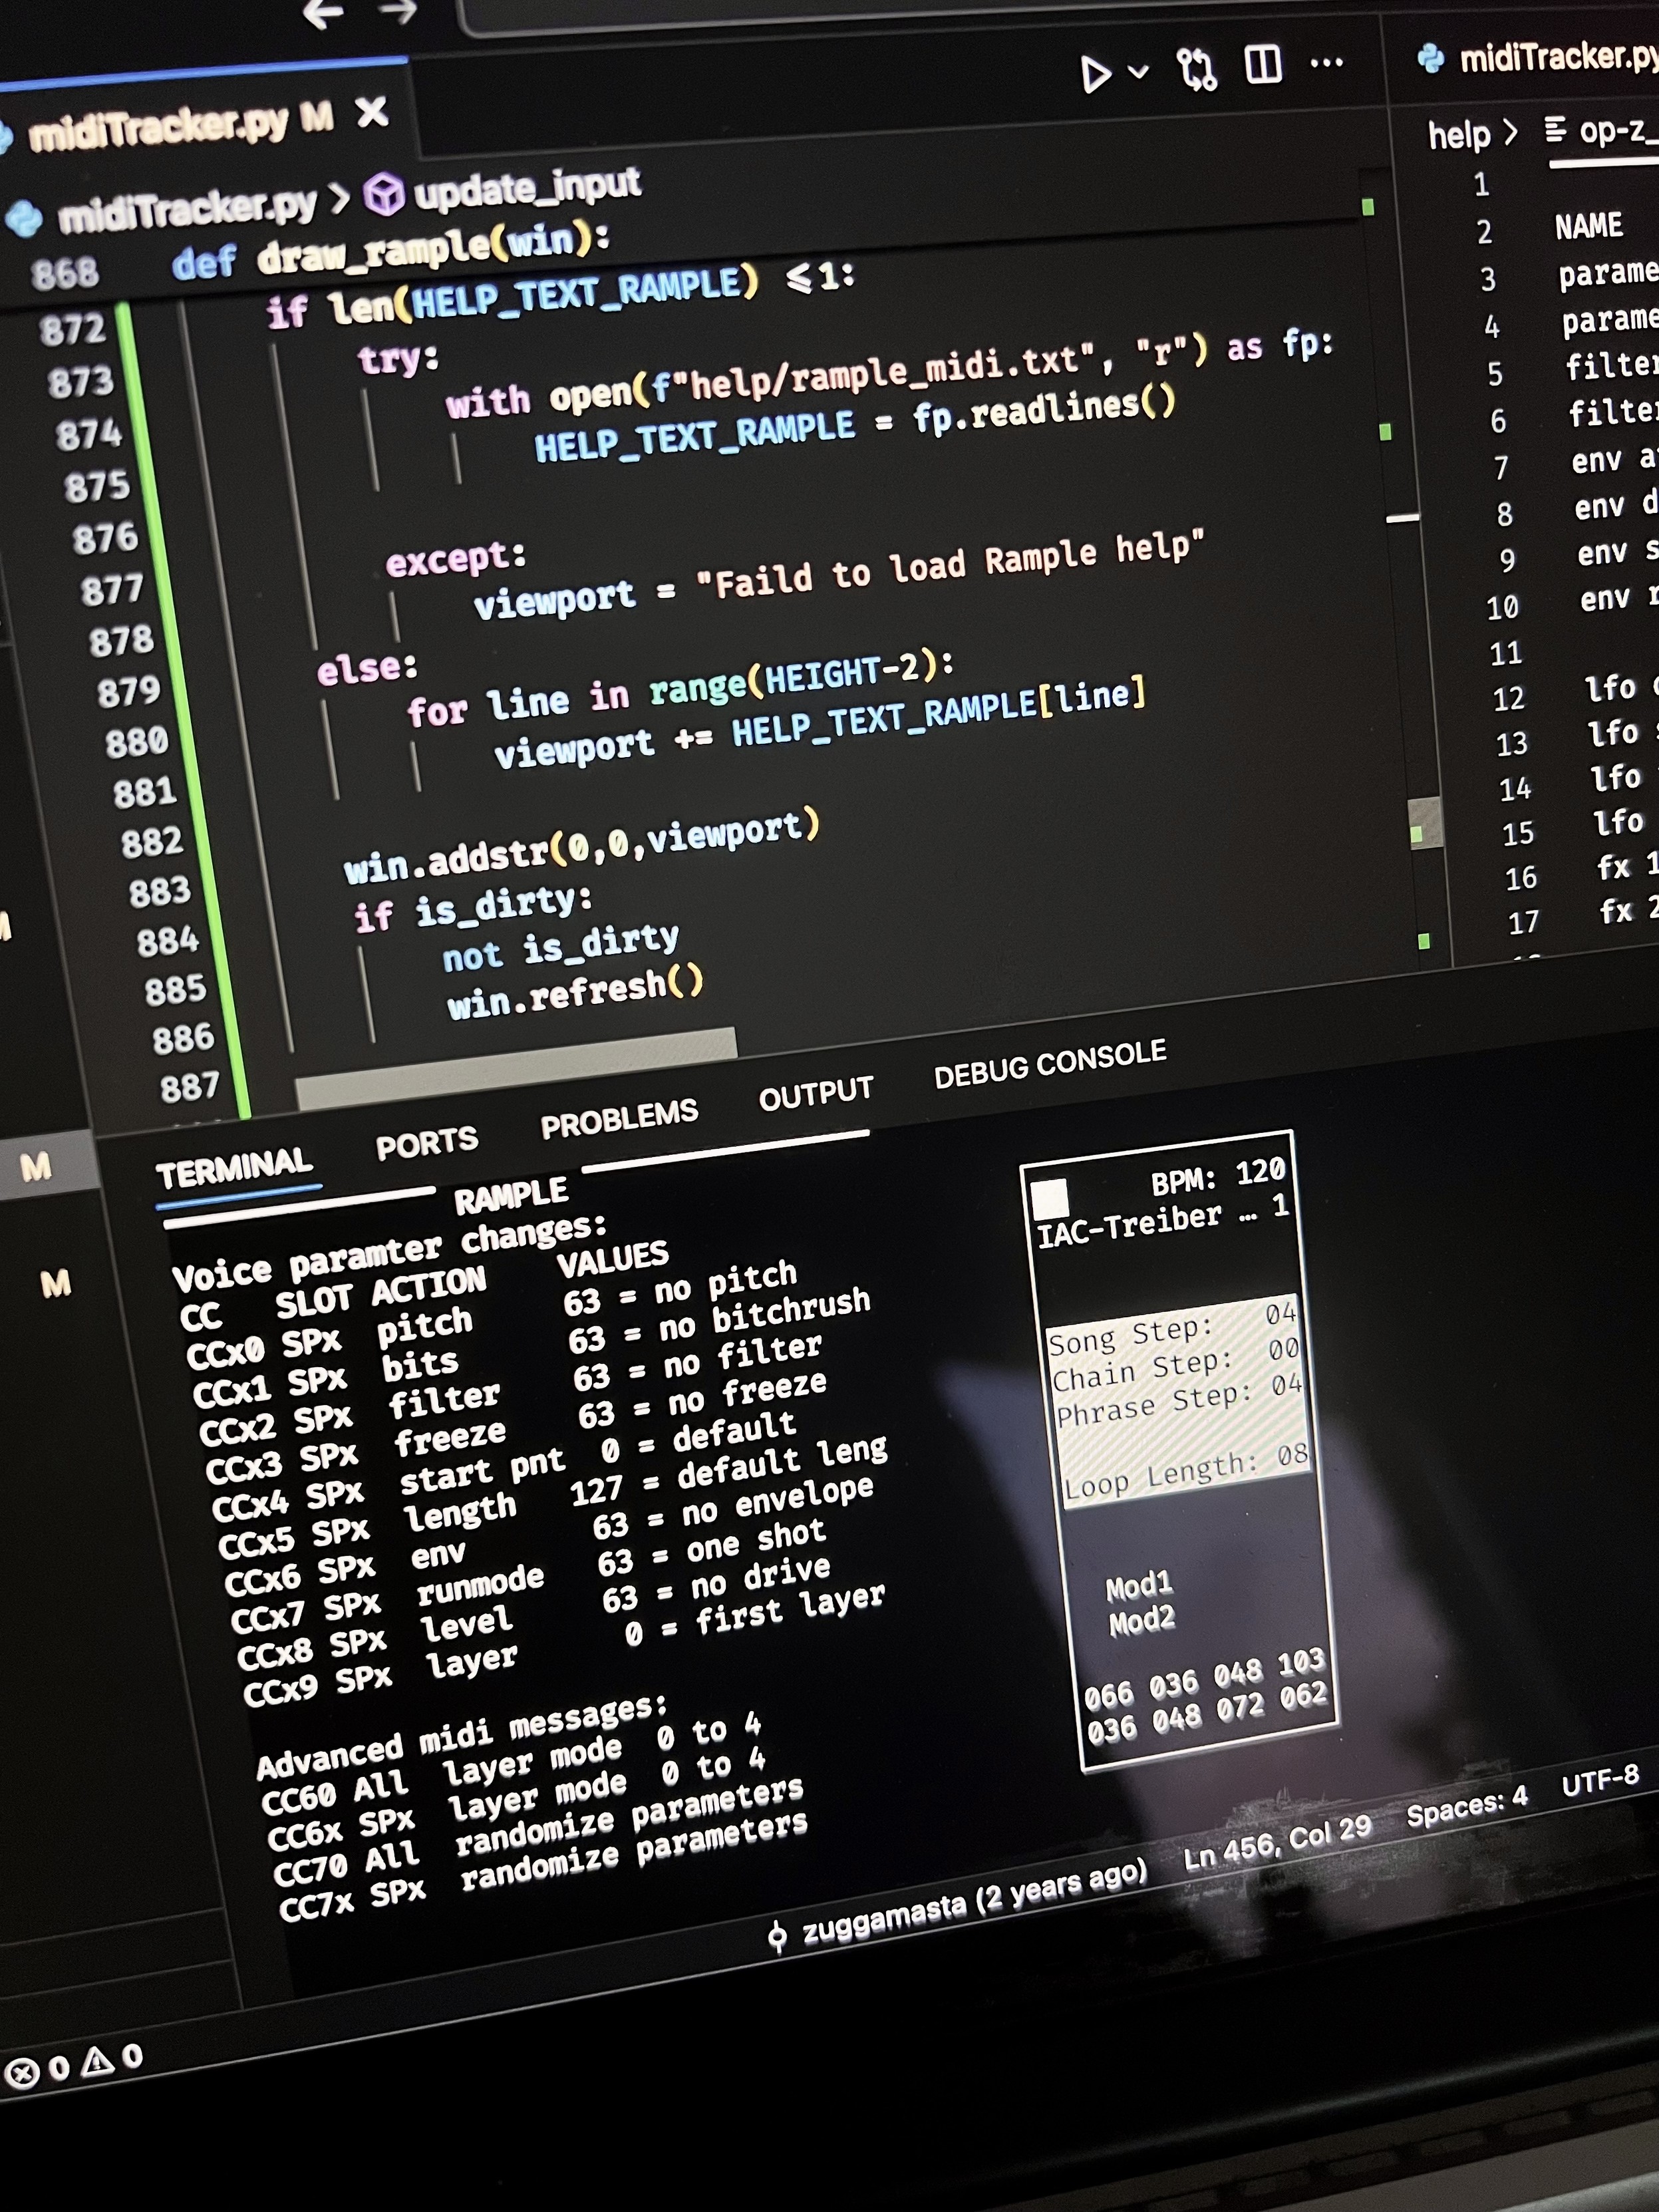Switch to the PROBLEMS panel tab
1659x2212 pixels.
click(619, 1118)
